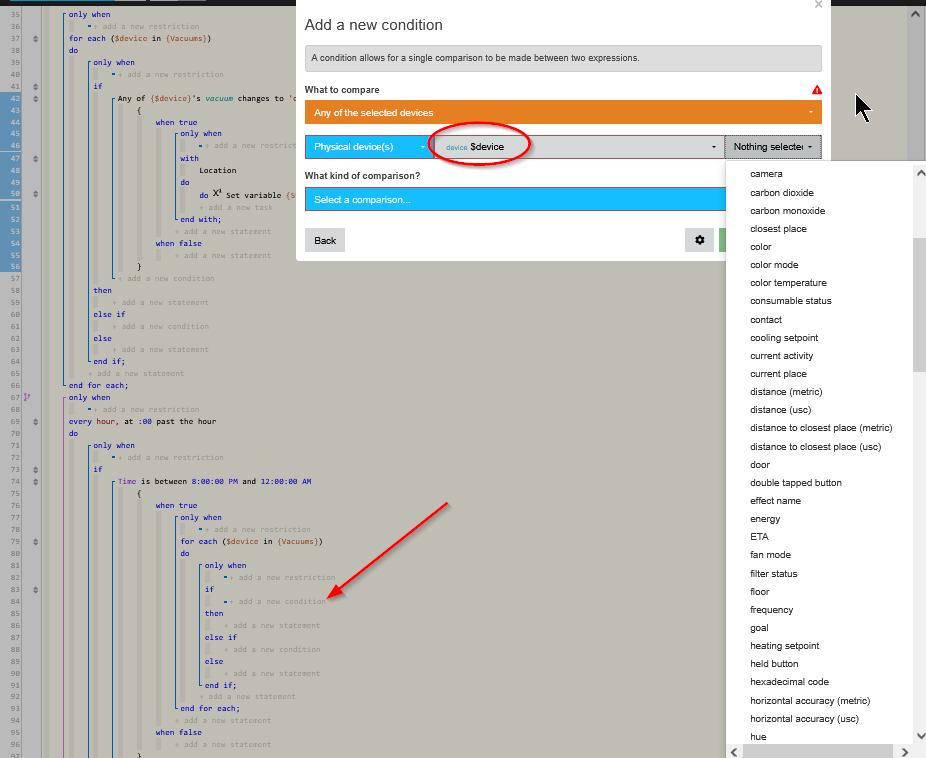Screen dimensions: 926x758
Task: Close the Add a new condition dialog
Action: tap(818, 5)
